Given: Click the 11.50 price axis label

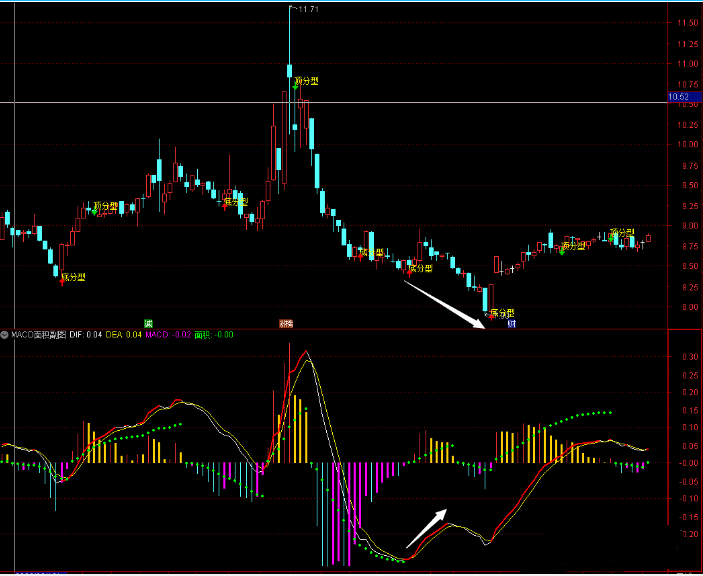Looking at the screenshot, I should 688,23.
